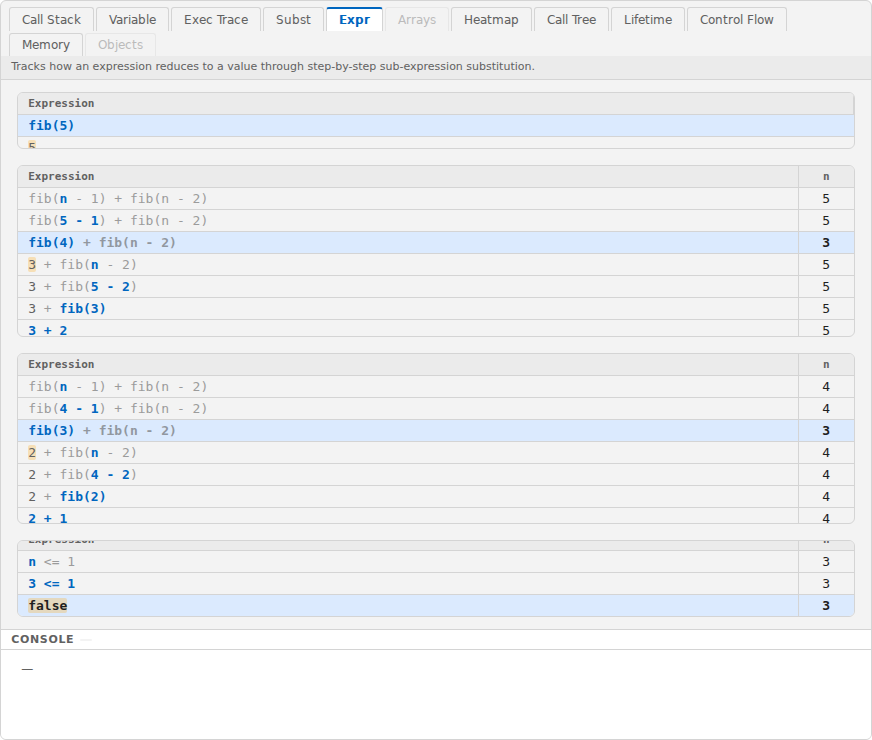Viewport: 872px width, 740px height.
Task: Click the tab description text about sub-expression substitution
Action: click(x=272, y=66)
